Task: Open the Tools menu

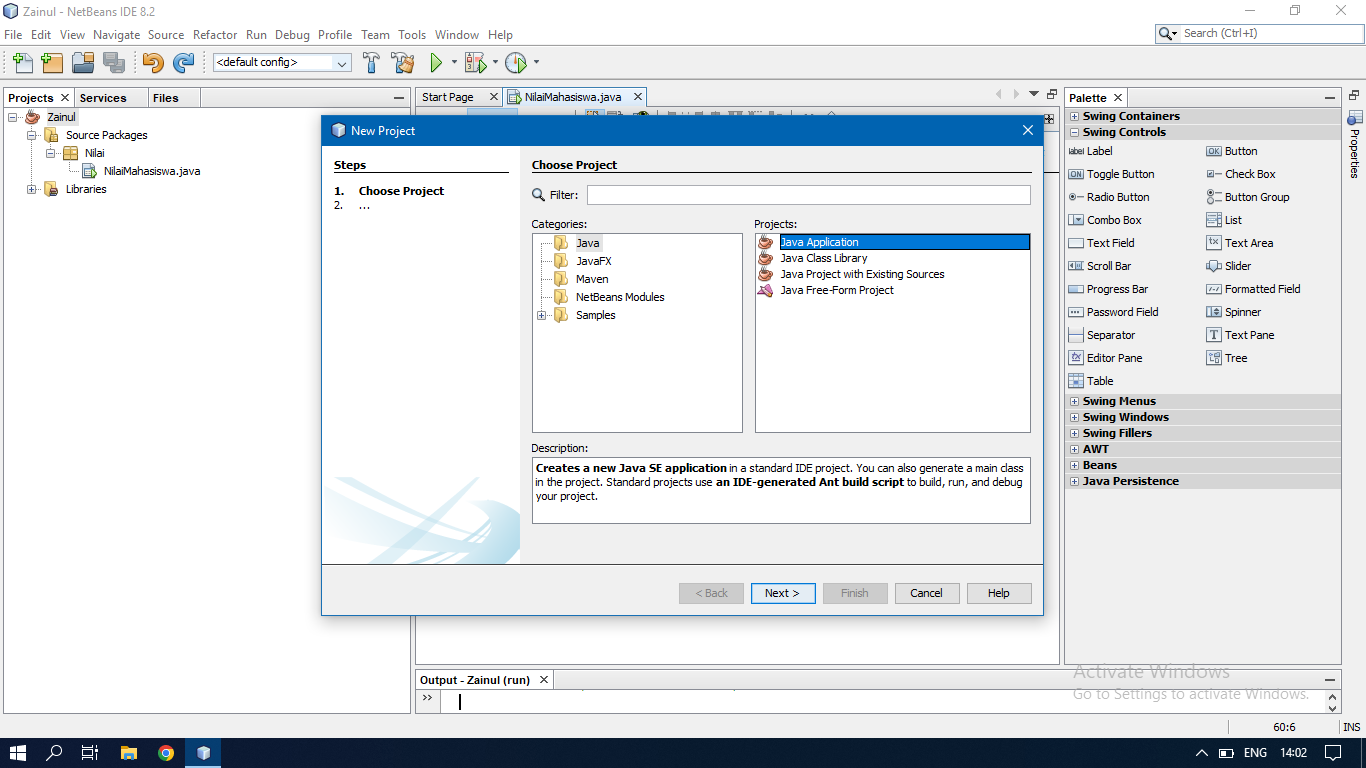Action: [x=412, y=34]
